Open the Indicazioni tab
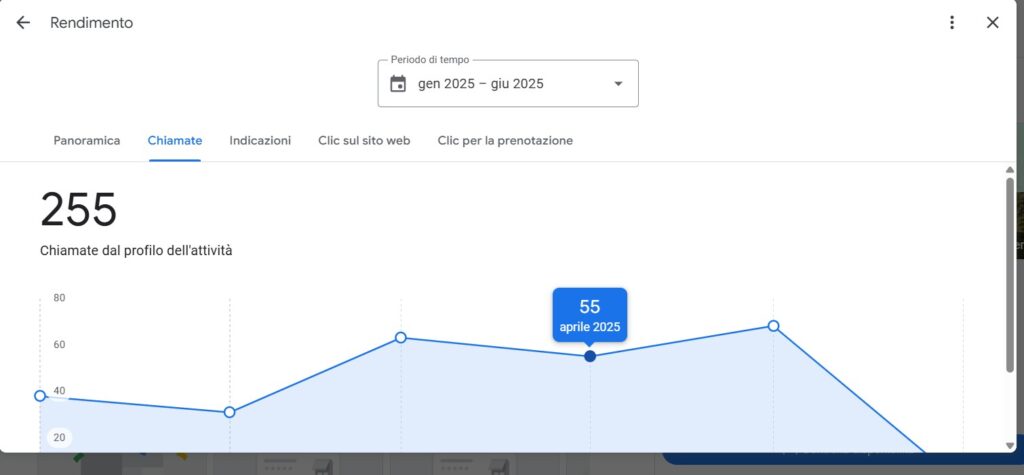Screen dimensions: 1024x475 point(260,141)
